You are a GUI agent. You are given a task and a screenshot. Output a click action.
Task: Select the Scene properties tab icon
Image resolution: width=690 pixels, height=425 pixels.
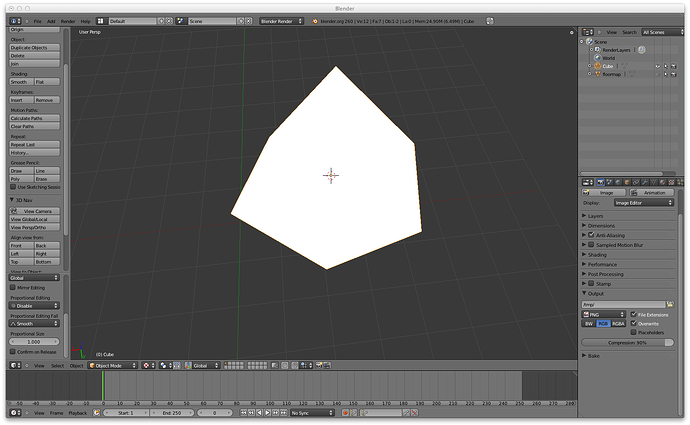[x=609, y=182]
